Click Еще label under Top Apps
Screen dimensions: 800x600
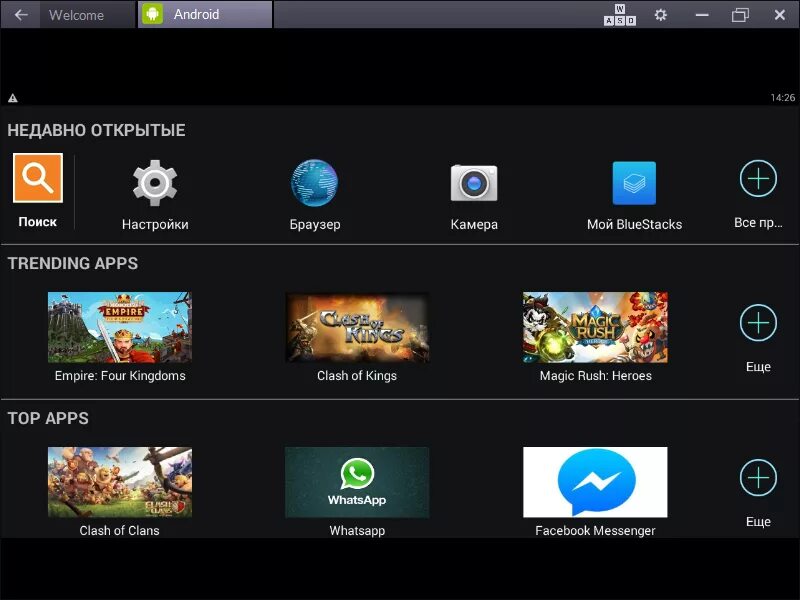coord(758,521)
